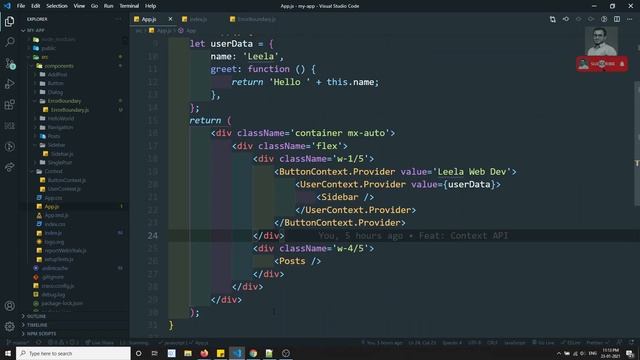Collapse the MY-APP root folder
Viewport: 640px width, 360px height.
pyautogui.click(x=36, y=30)
